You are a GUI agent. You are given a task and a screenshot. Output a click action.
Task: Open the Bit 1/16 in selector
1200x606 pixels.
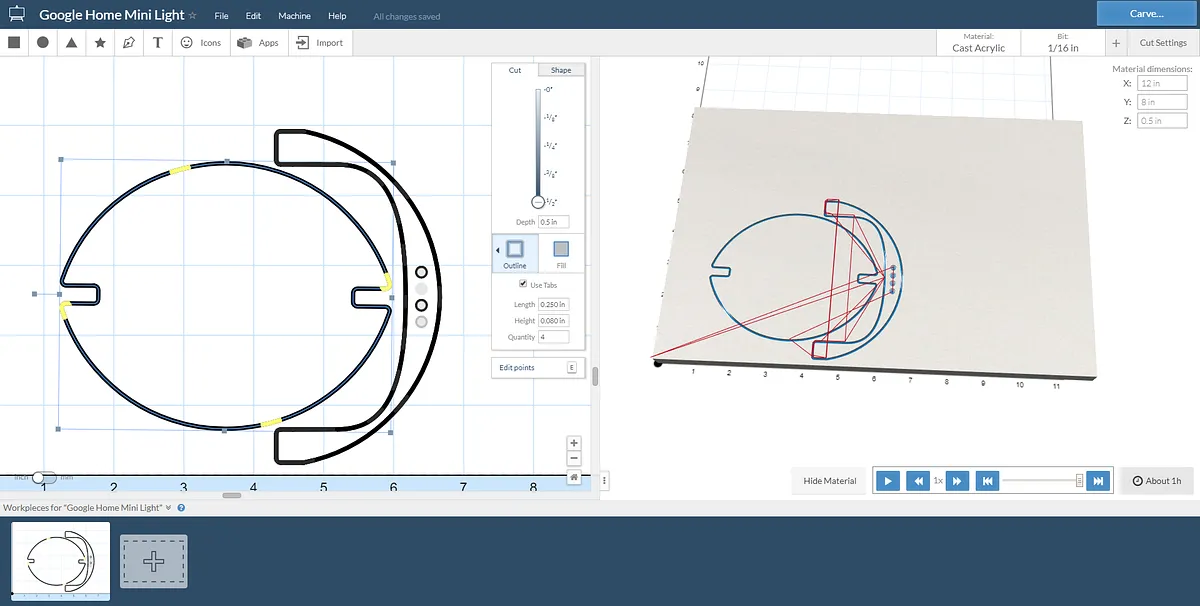[1062, 43]
